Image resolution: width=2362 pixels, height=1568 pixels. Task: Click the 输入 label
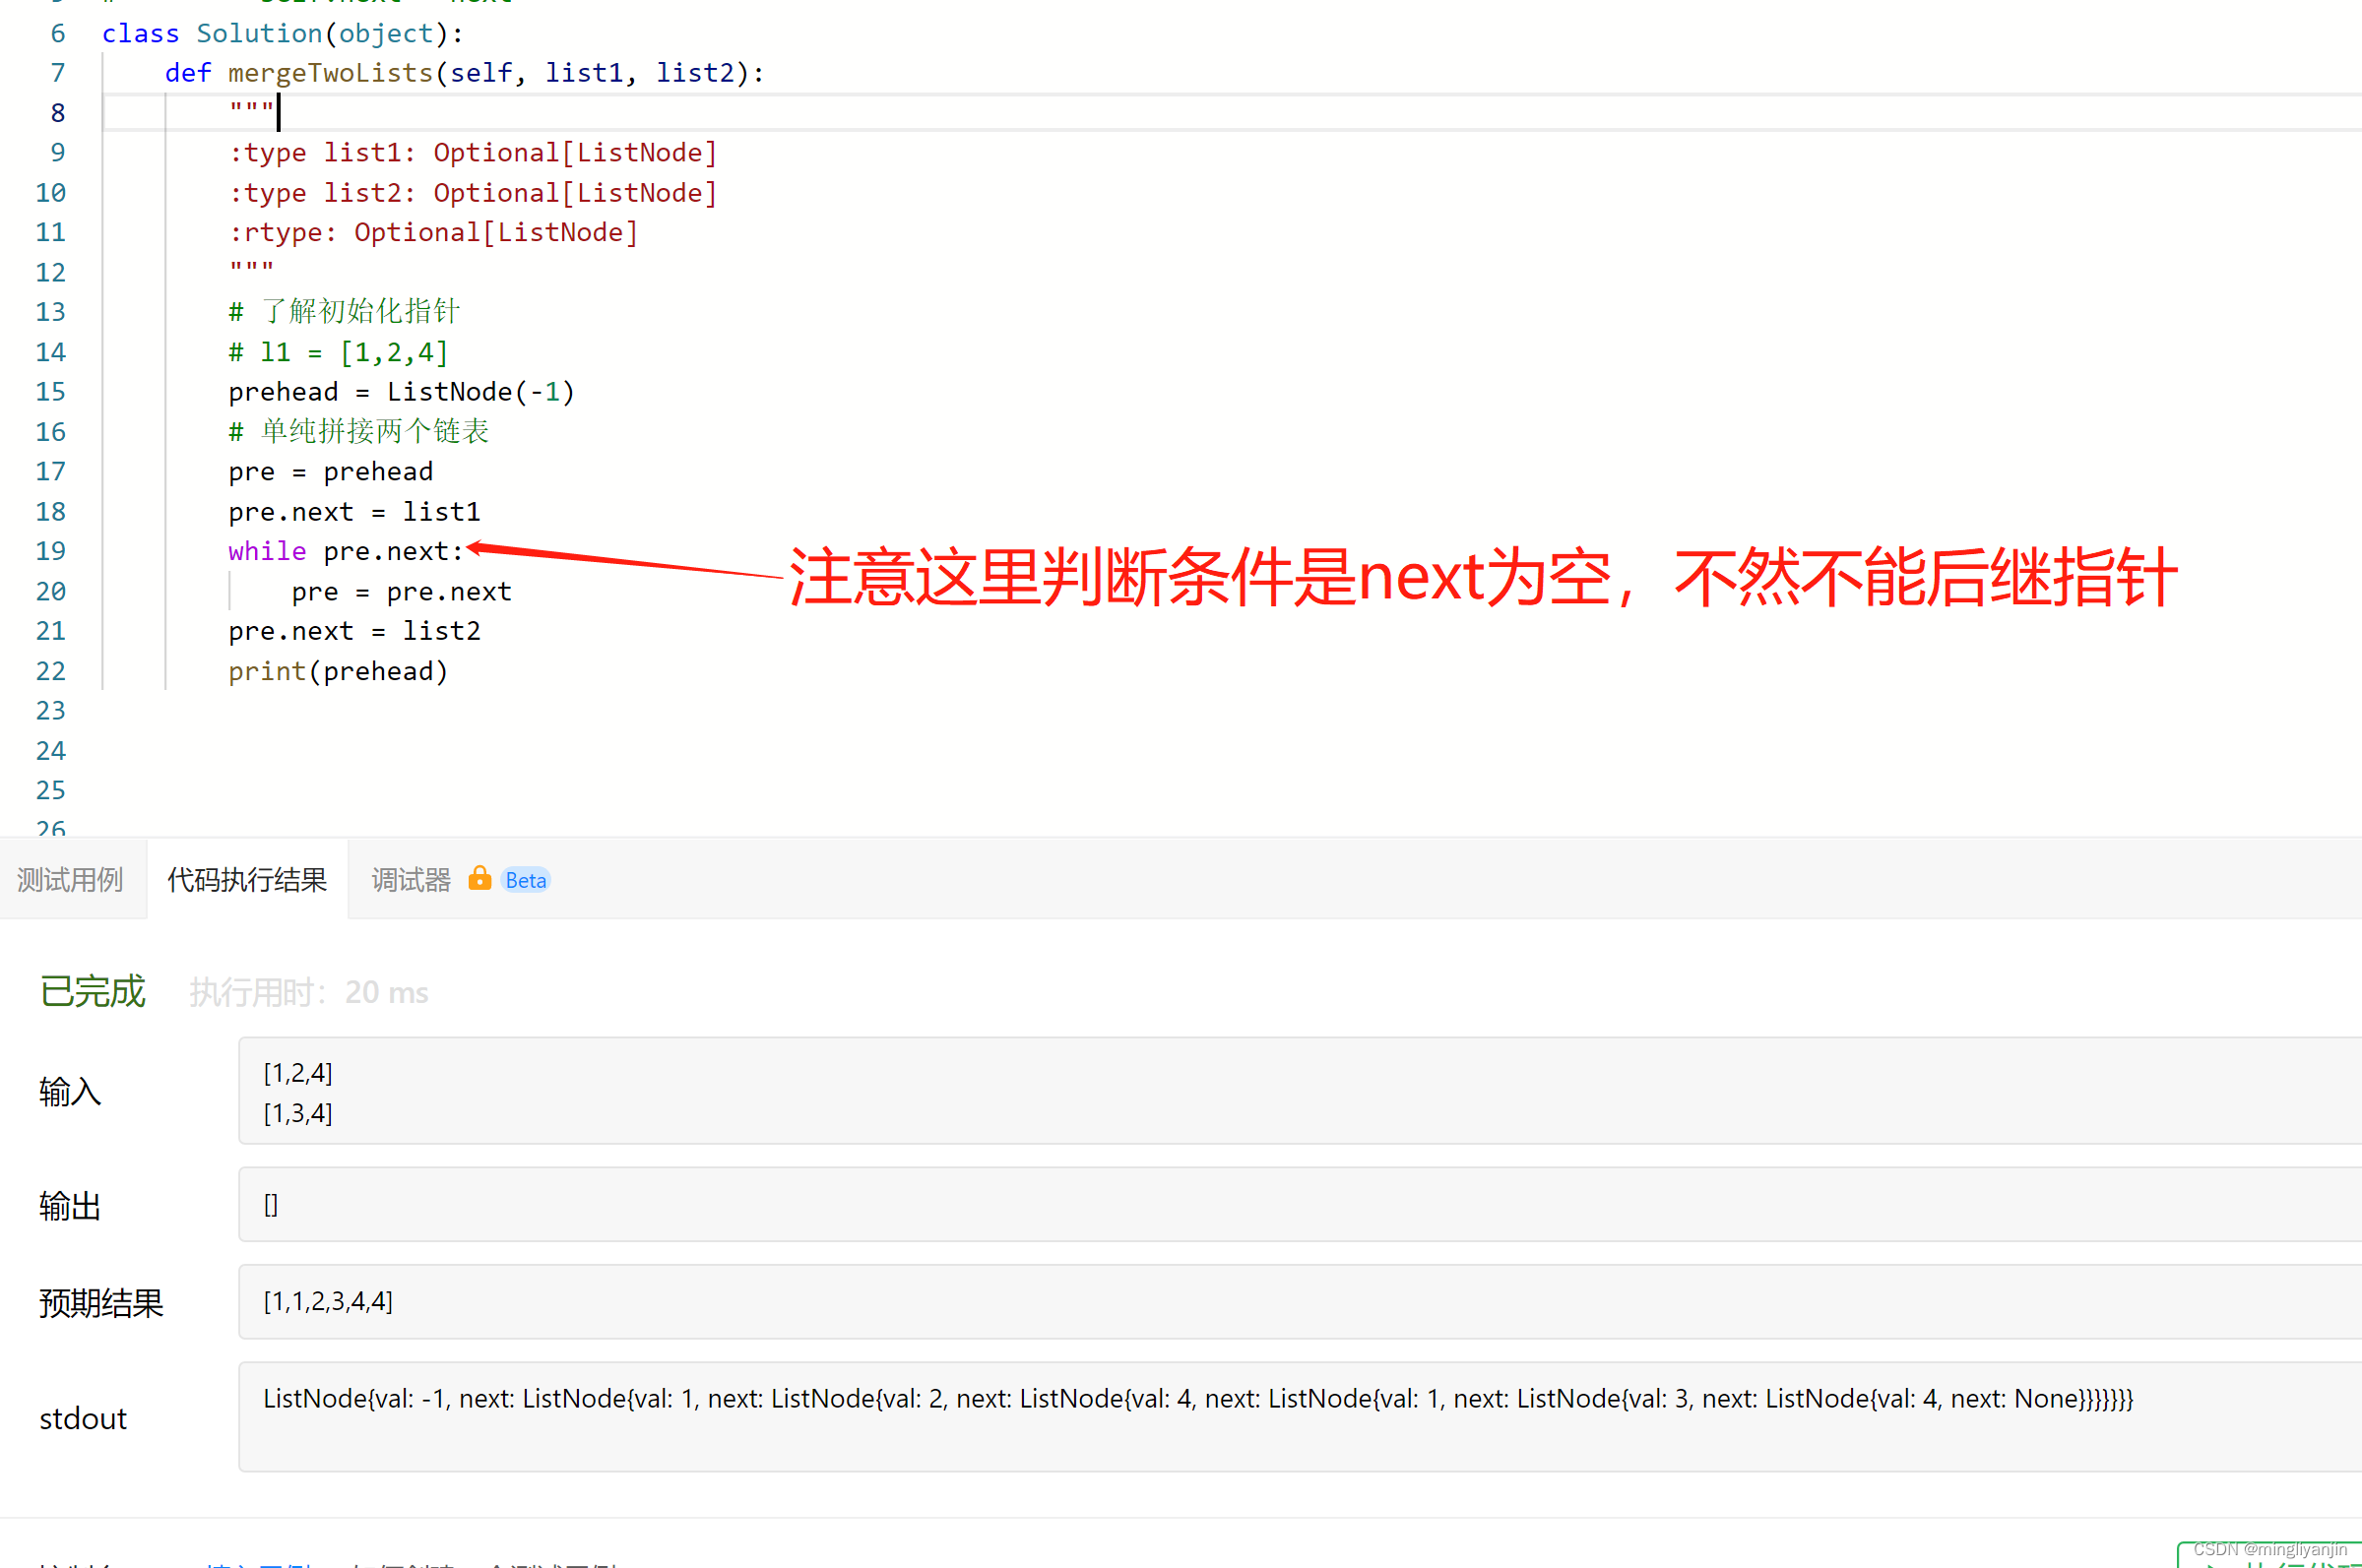(70, 1091)
